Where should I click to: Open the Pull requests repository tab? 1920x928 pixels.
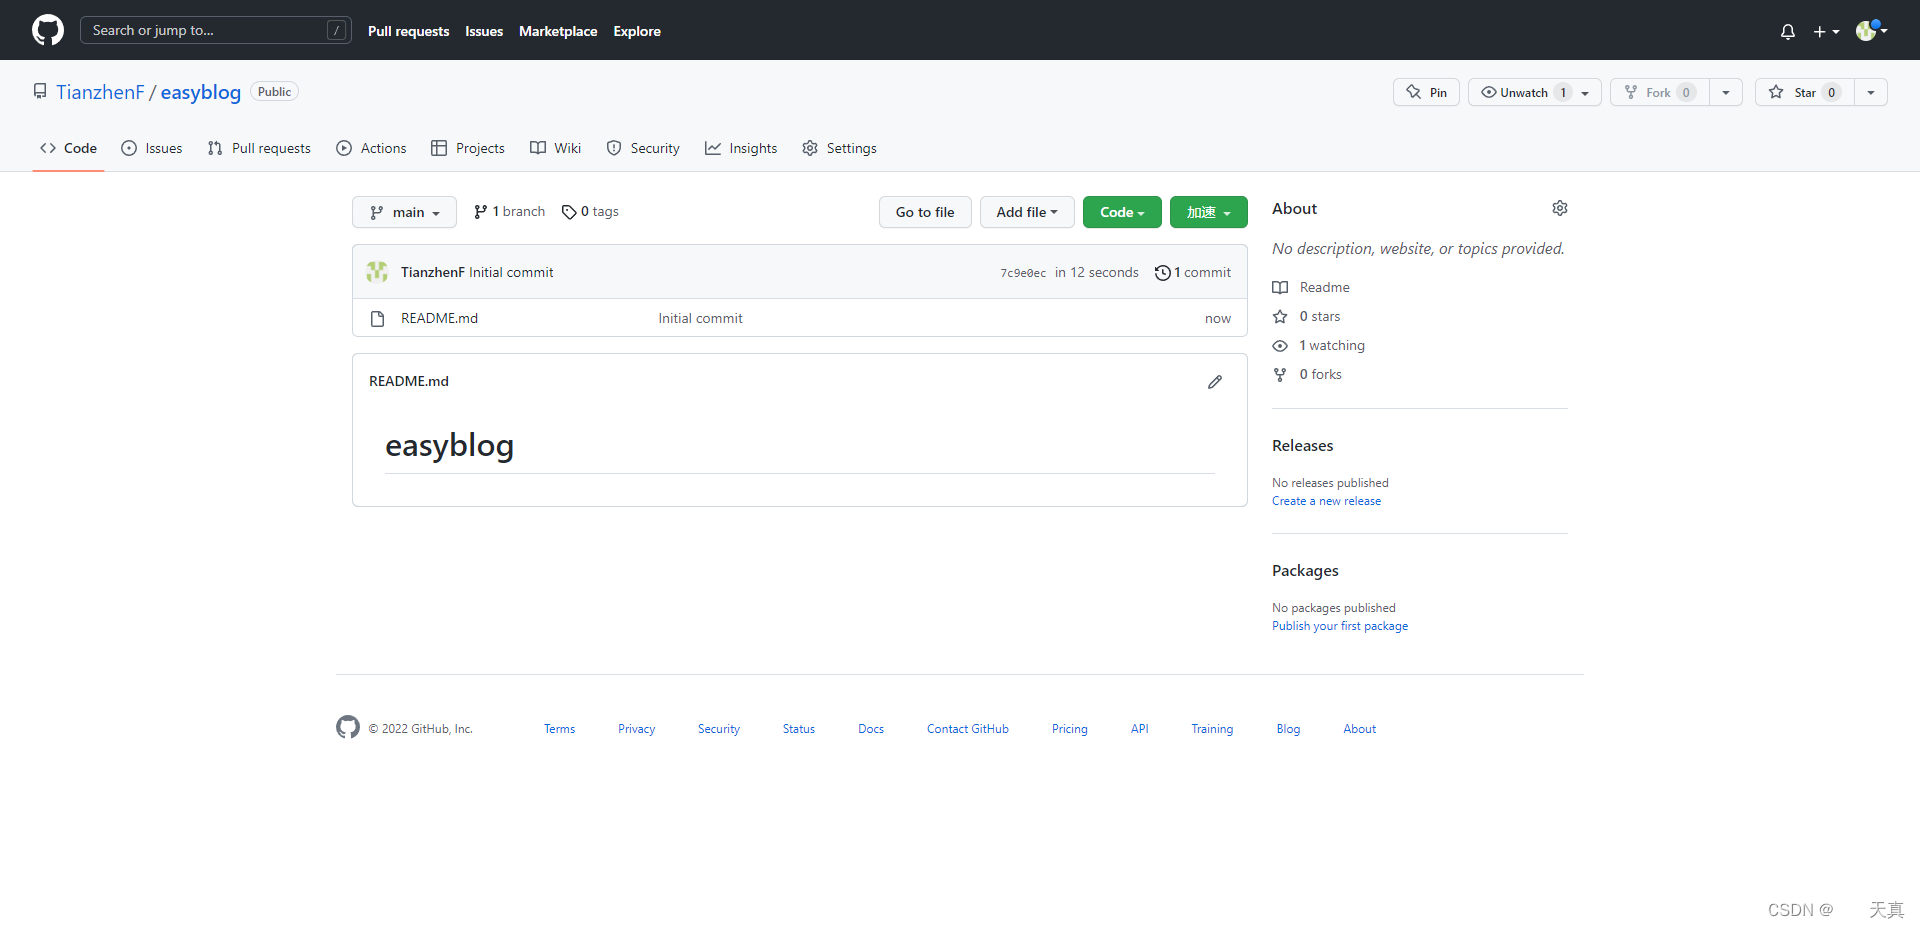click(259, 148)
